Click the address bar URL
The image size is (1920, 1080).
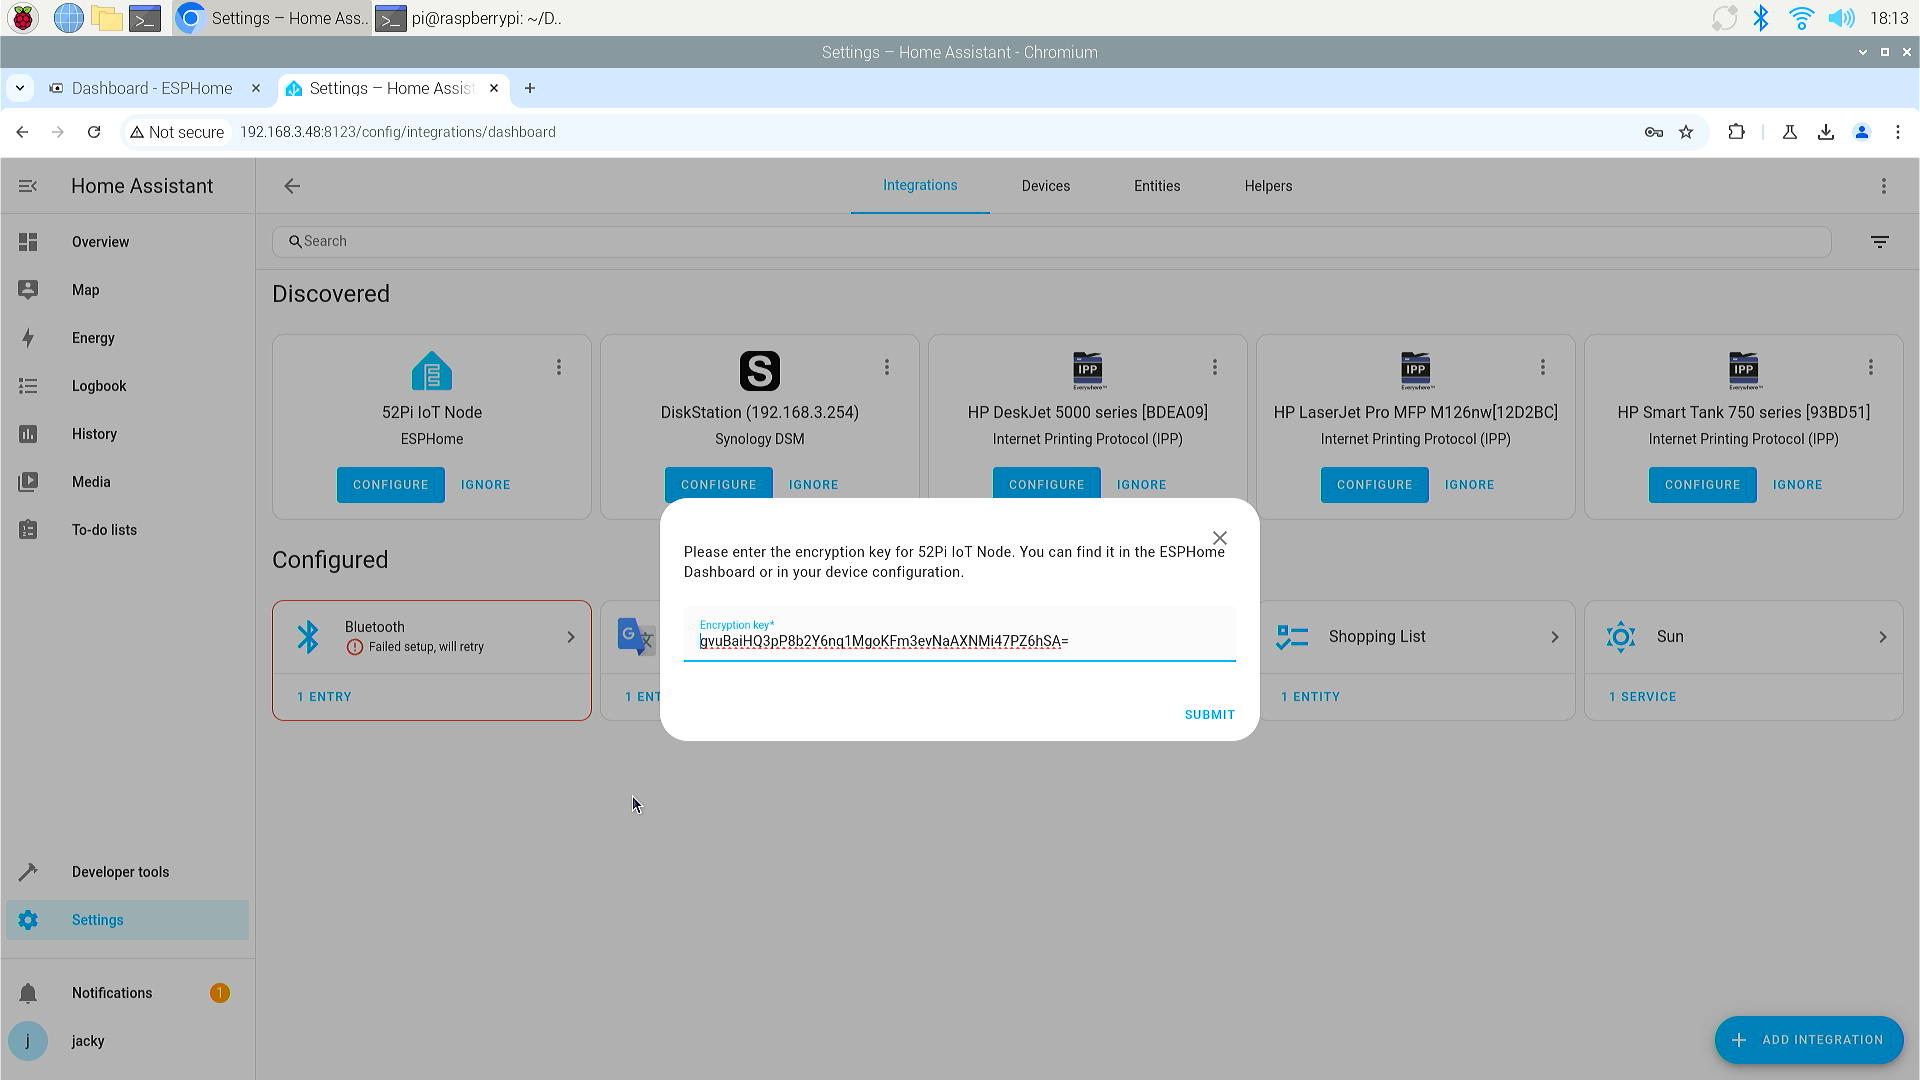pyautogui.click(x=397, y=132)
